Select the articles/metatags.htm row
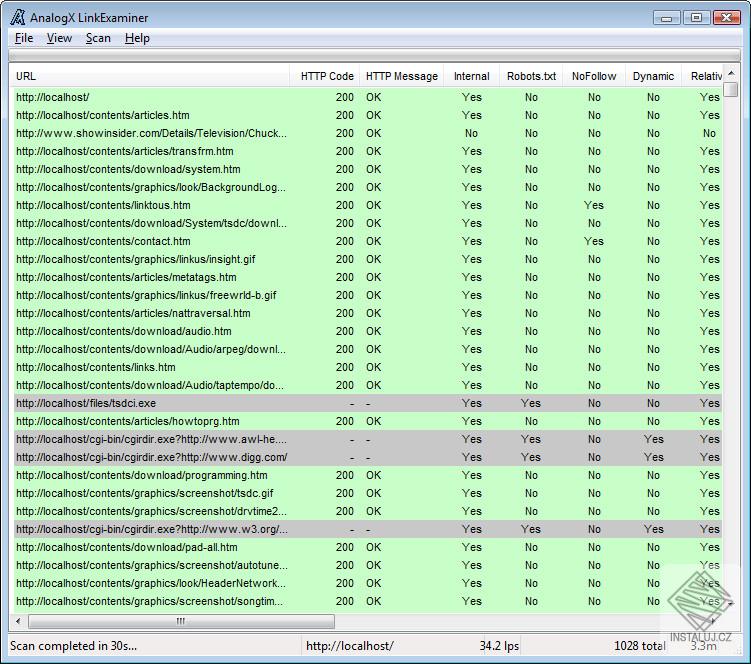 point(367,277)
